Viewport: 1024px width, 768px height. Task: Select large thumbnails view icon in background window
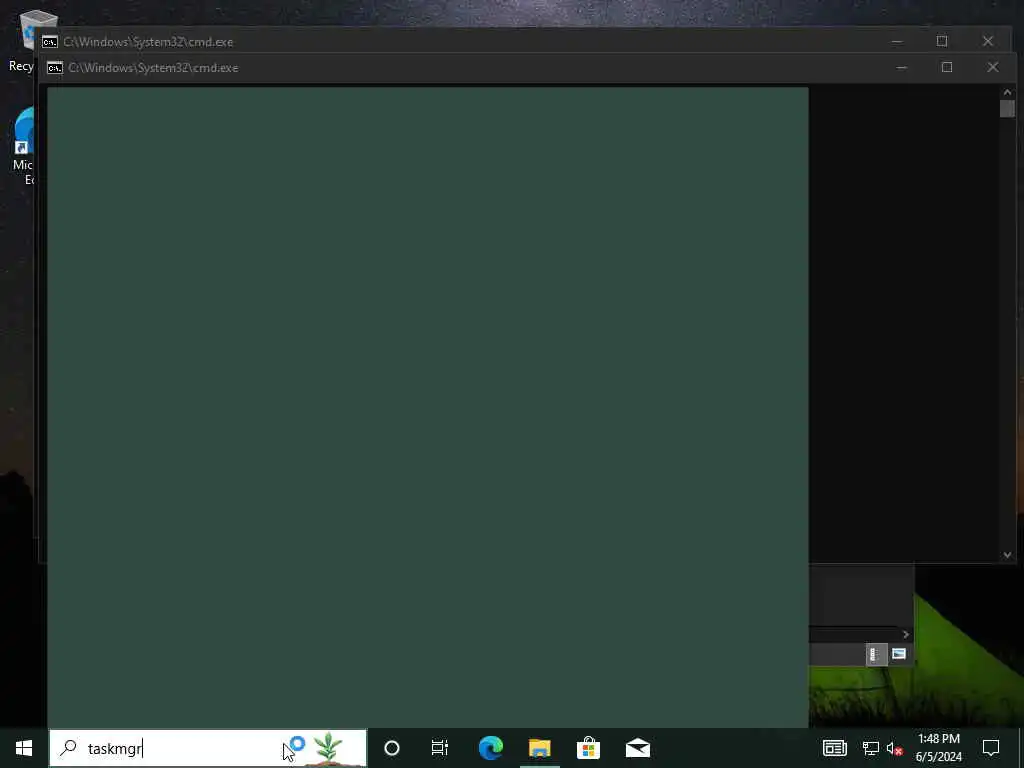tap(899, 654)
